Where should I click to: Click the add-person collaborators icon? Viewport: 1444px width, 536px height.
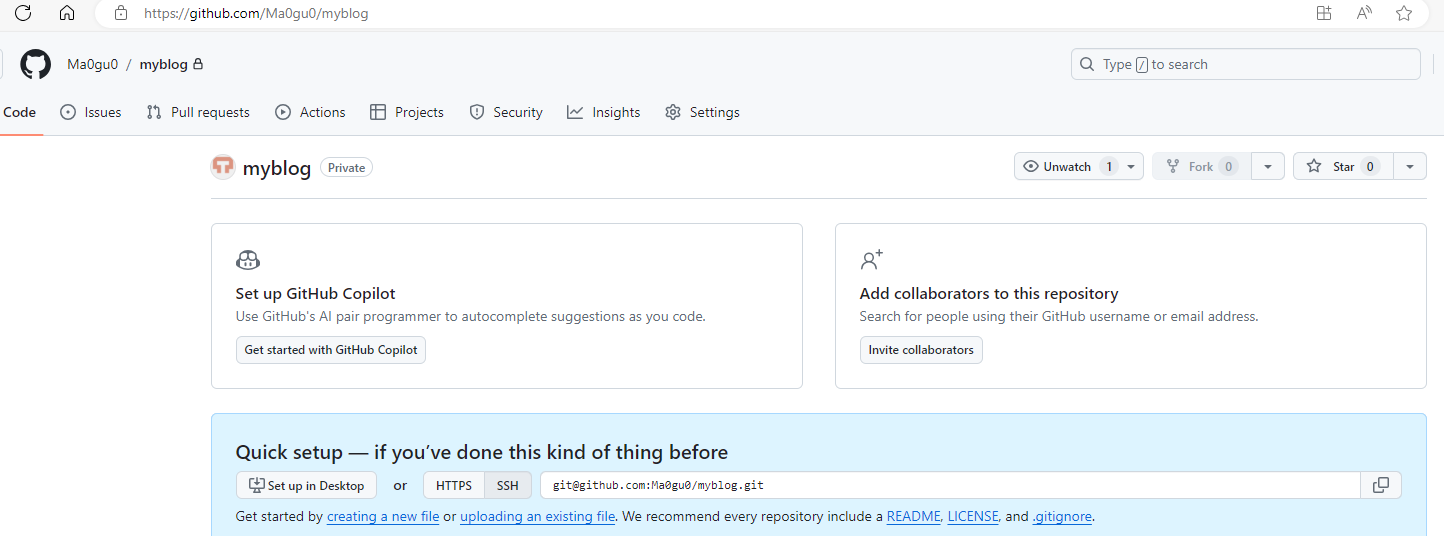click(872, 261)
